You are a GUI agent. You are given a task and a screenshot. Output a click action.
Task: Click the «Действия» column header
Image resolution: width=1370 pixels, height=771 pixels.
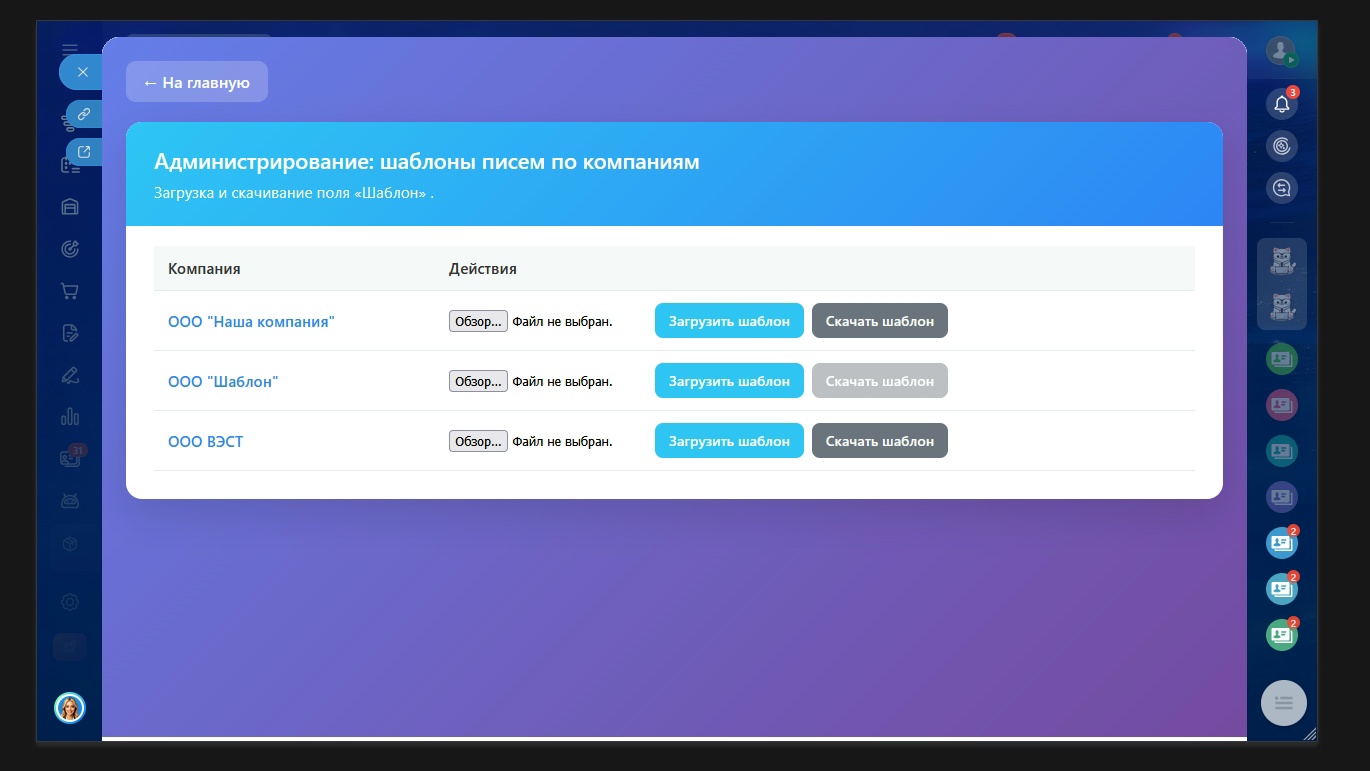(x=483, y=269)
